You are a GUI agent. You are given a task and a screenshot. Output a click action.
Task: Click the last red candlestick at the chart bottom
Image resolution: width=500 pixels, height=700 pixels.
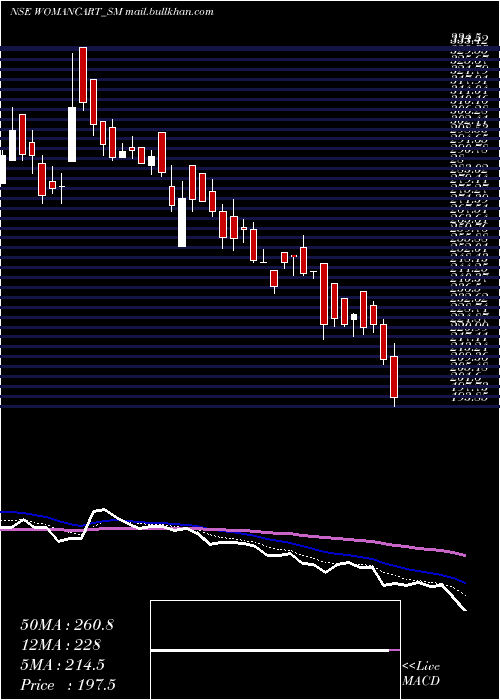point(394,377)
